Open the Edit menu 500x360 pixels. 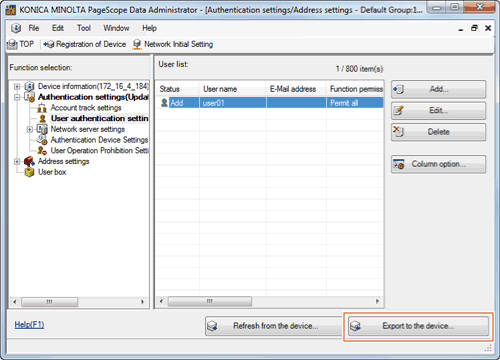click(x=58, y=28)
